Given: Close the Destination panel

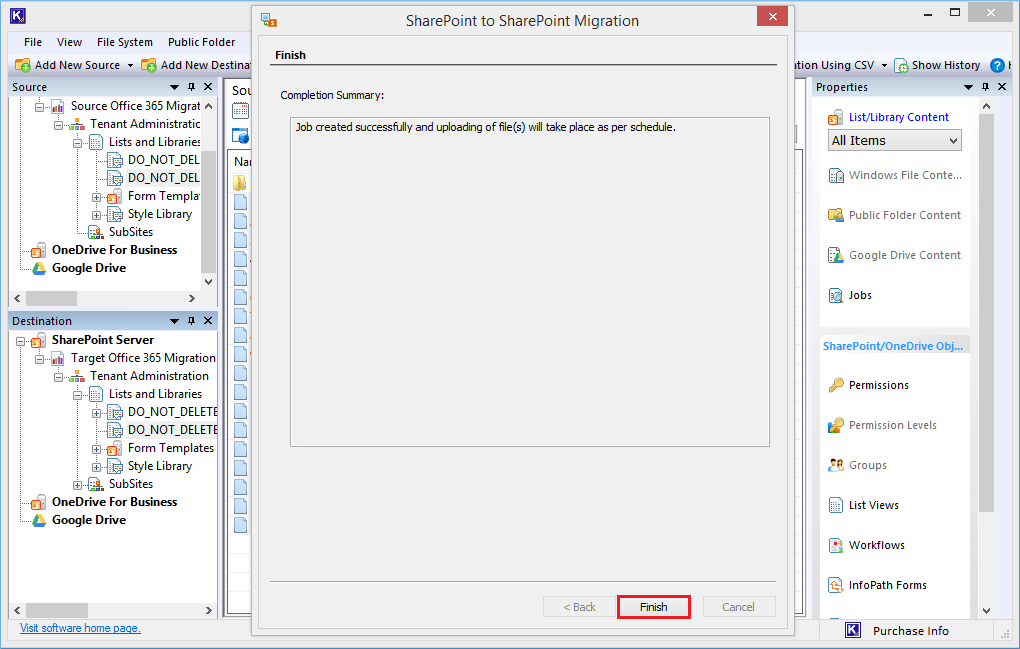Looking at the screenshot, I should coord(208,321).
